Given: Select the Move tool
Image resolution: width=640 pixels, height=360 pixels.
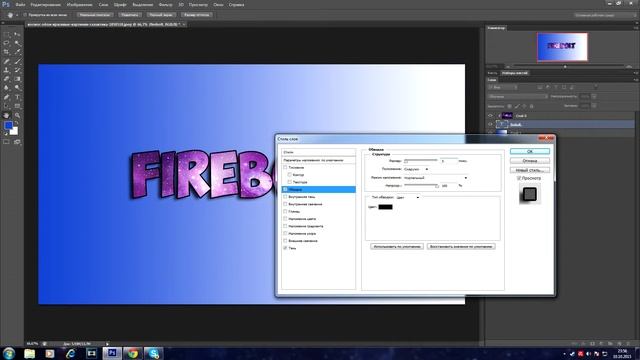Looking at the screenshot, I should click(x=18, y=34).
